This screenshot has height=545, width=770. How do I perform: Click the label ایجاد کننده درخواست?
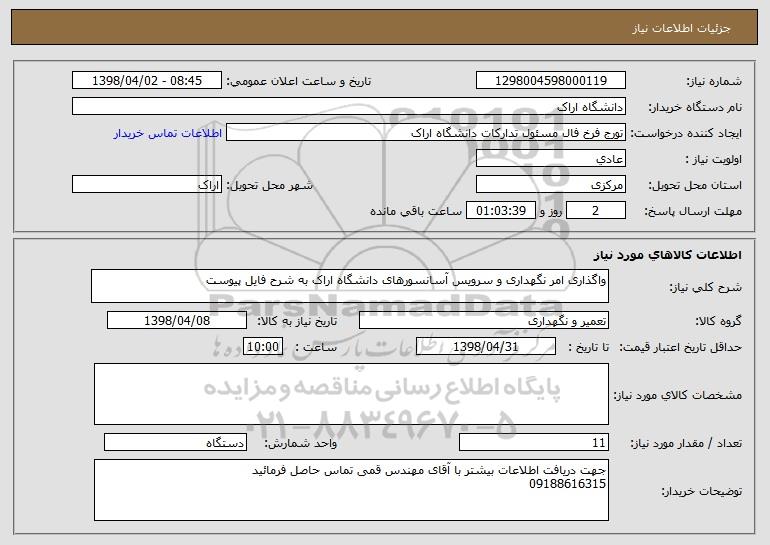[686, 133]
